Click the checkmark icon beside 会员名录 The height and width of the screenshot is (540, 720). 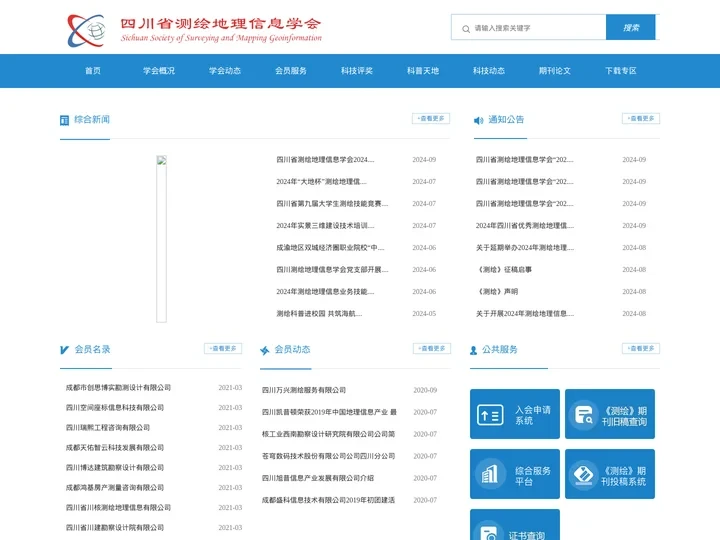point(64,350)
